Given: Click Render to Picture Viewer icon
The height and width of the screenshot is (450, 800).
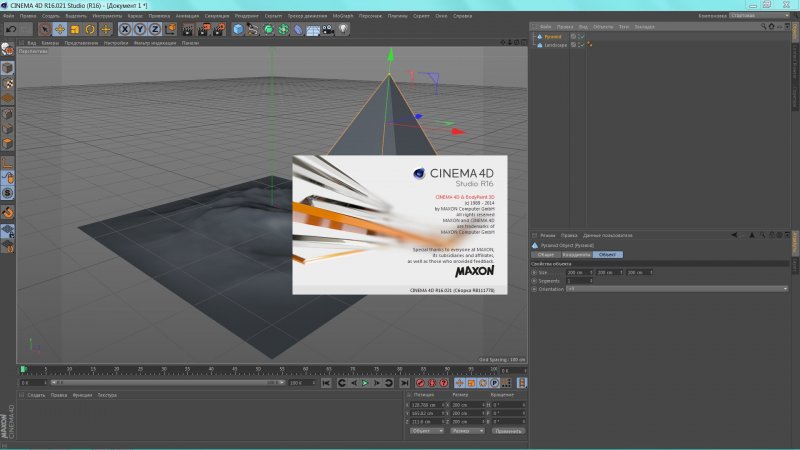Looking at the screenshot, I should (204, 30).
